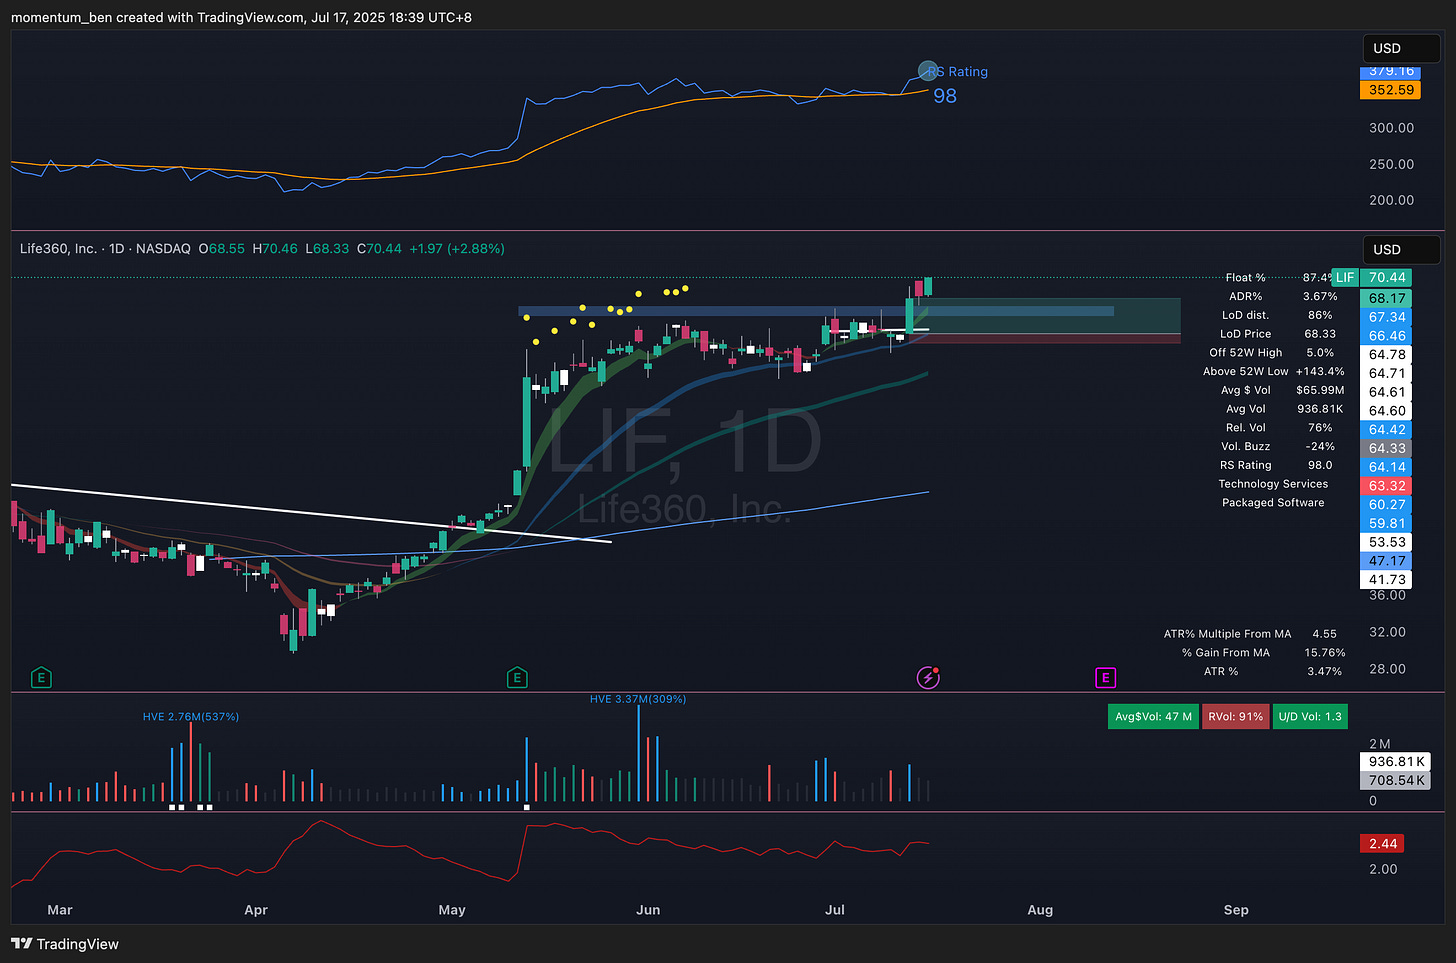Image resolution: width=1456 pixels, height=963 pixels.
Task: Click the blue circle marker beside RS Rating
Action: 928,71
